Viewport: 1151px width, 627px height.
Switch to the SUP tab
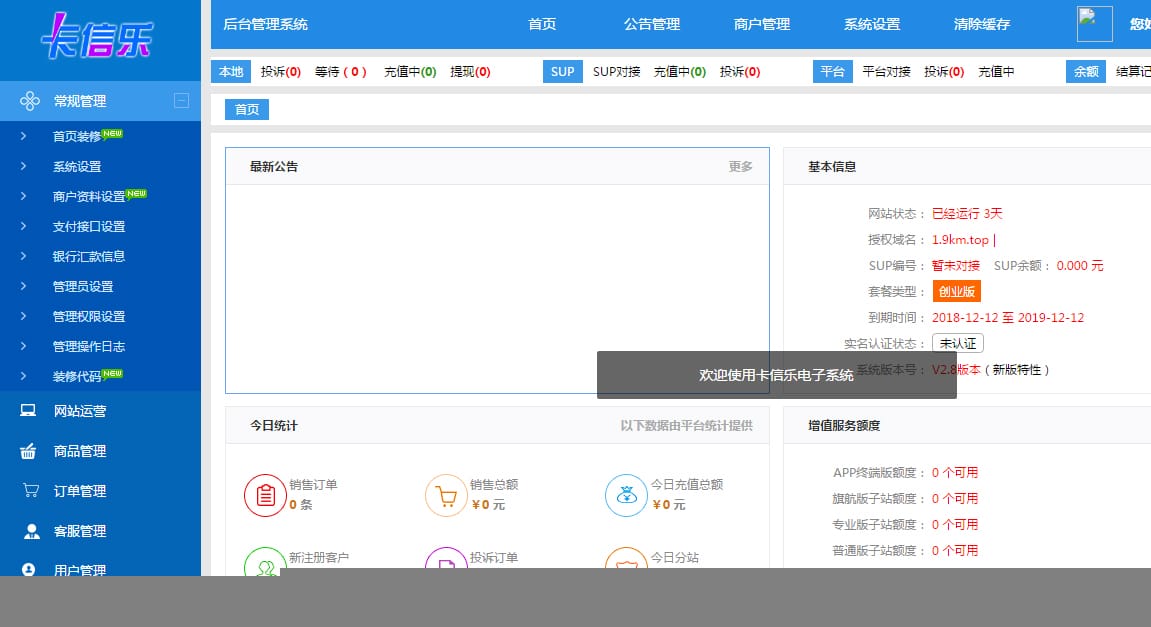(x=562, y=71)
